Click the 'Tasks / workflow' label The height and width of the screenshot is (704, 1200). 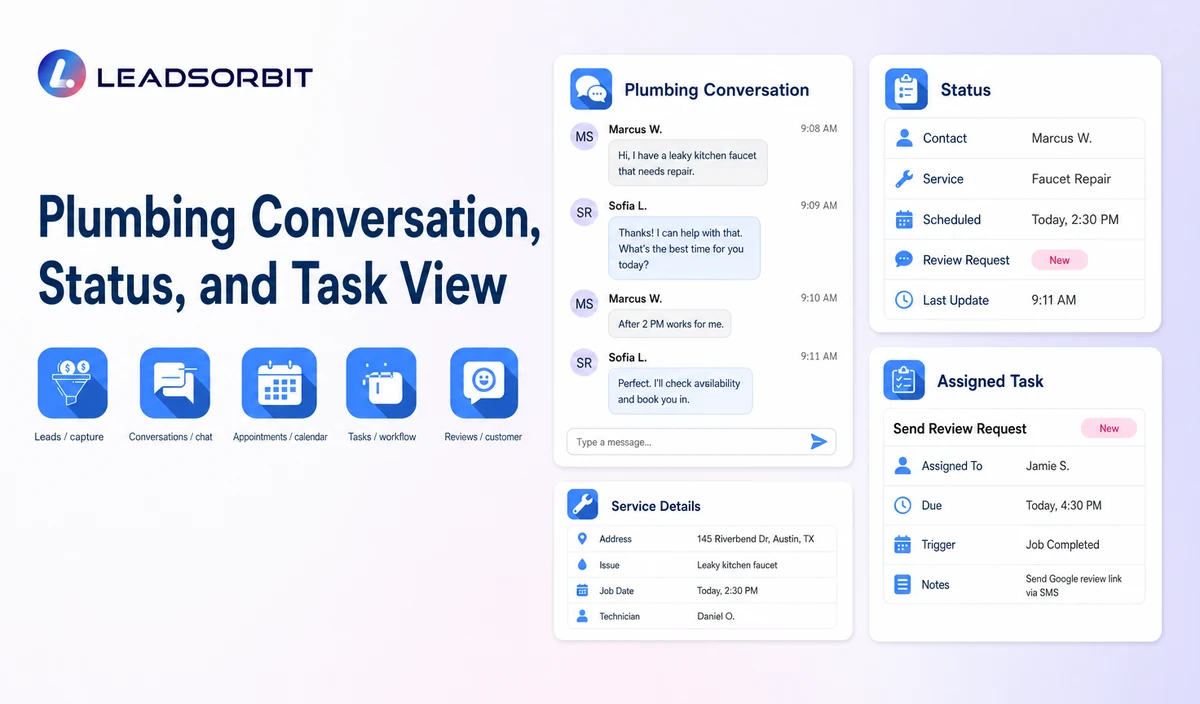[382, 437]
